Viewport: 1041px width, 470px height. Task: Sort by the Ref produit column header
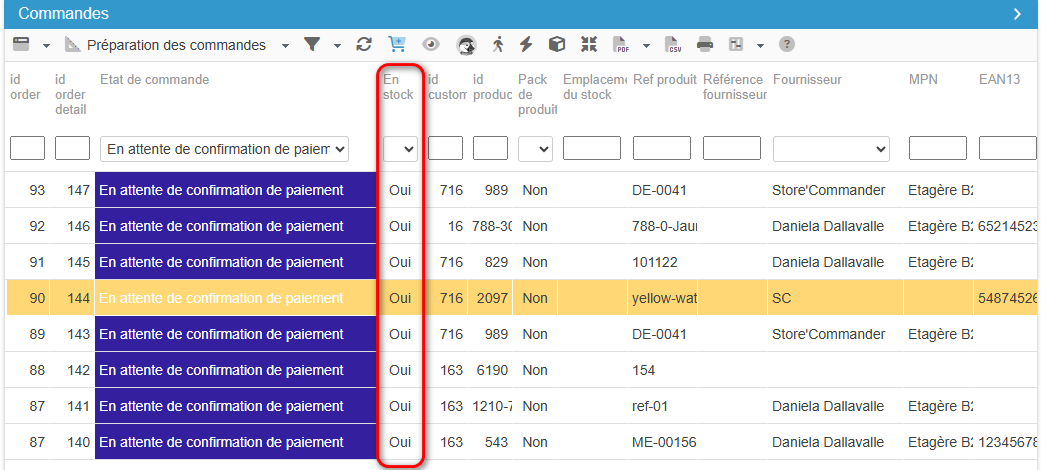664,80
